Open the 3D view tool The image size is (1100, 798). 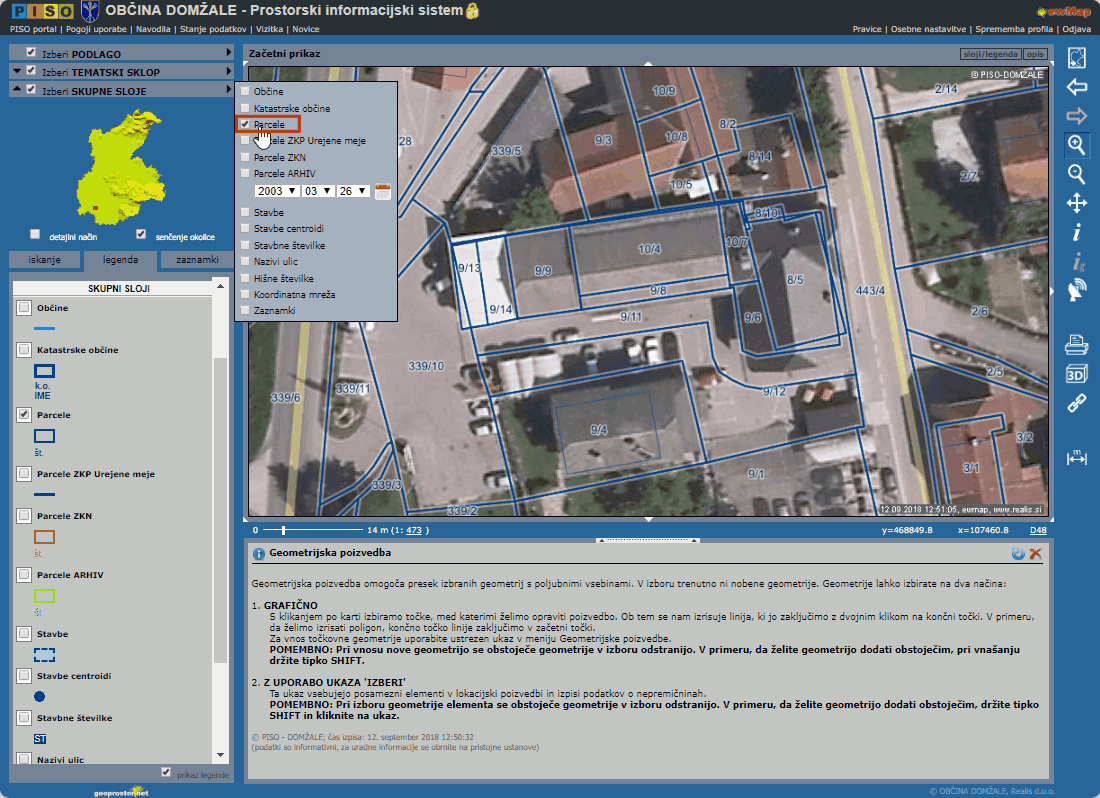click(x=1077, y=375)
